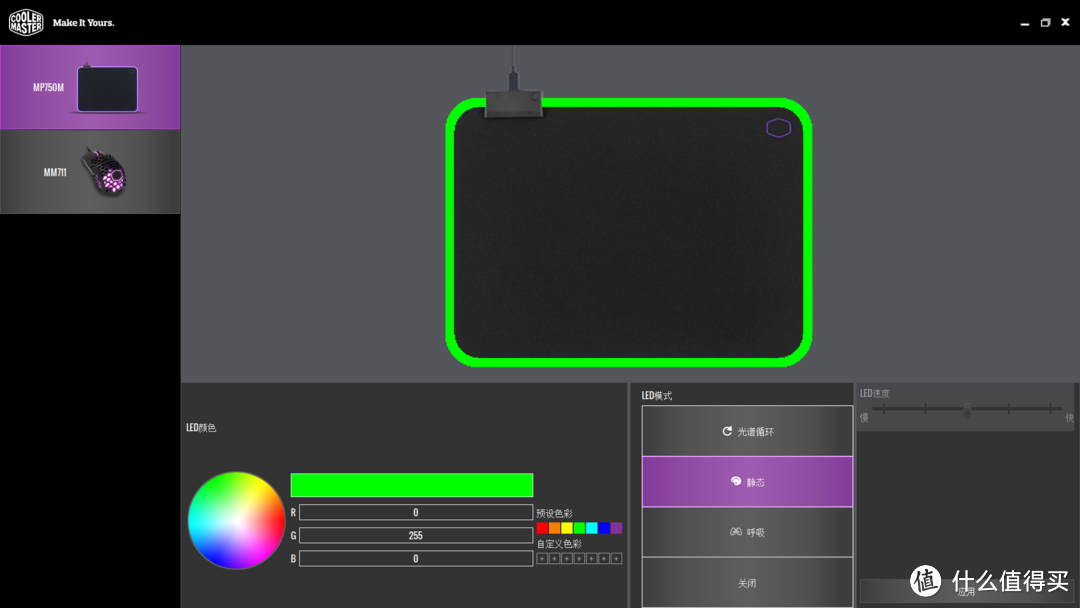Select the purple preset color

point(616,528)
